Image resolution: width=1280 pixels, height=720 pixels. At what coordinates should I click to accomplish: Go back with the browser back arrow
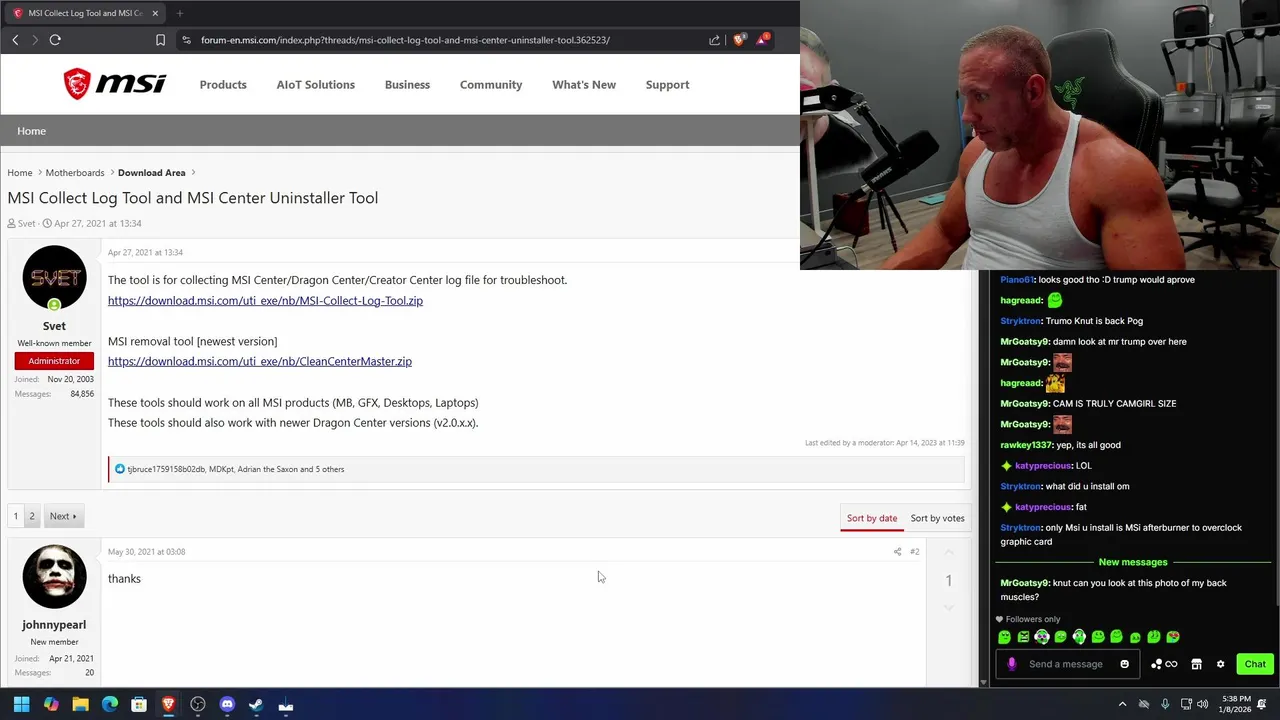pyautogui.click(x=15, y=40)
